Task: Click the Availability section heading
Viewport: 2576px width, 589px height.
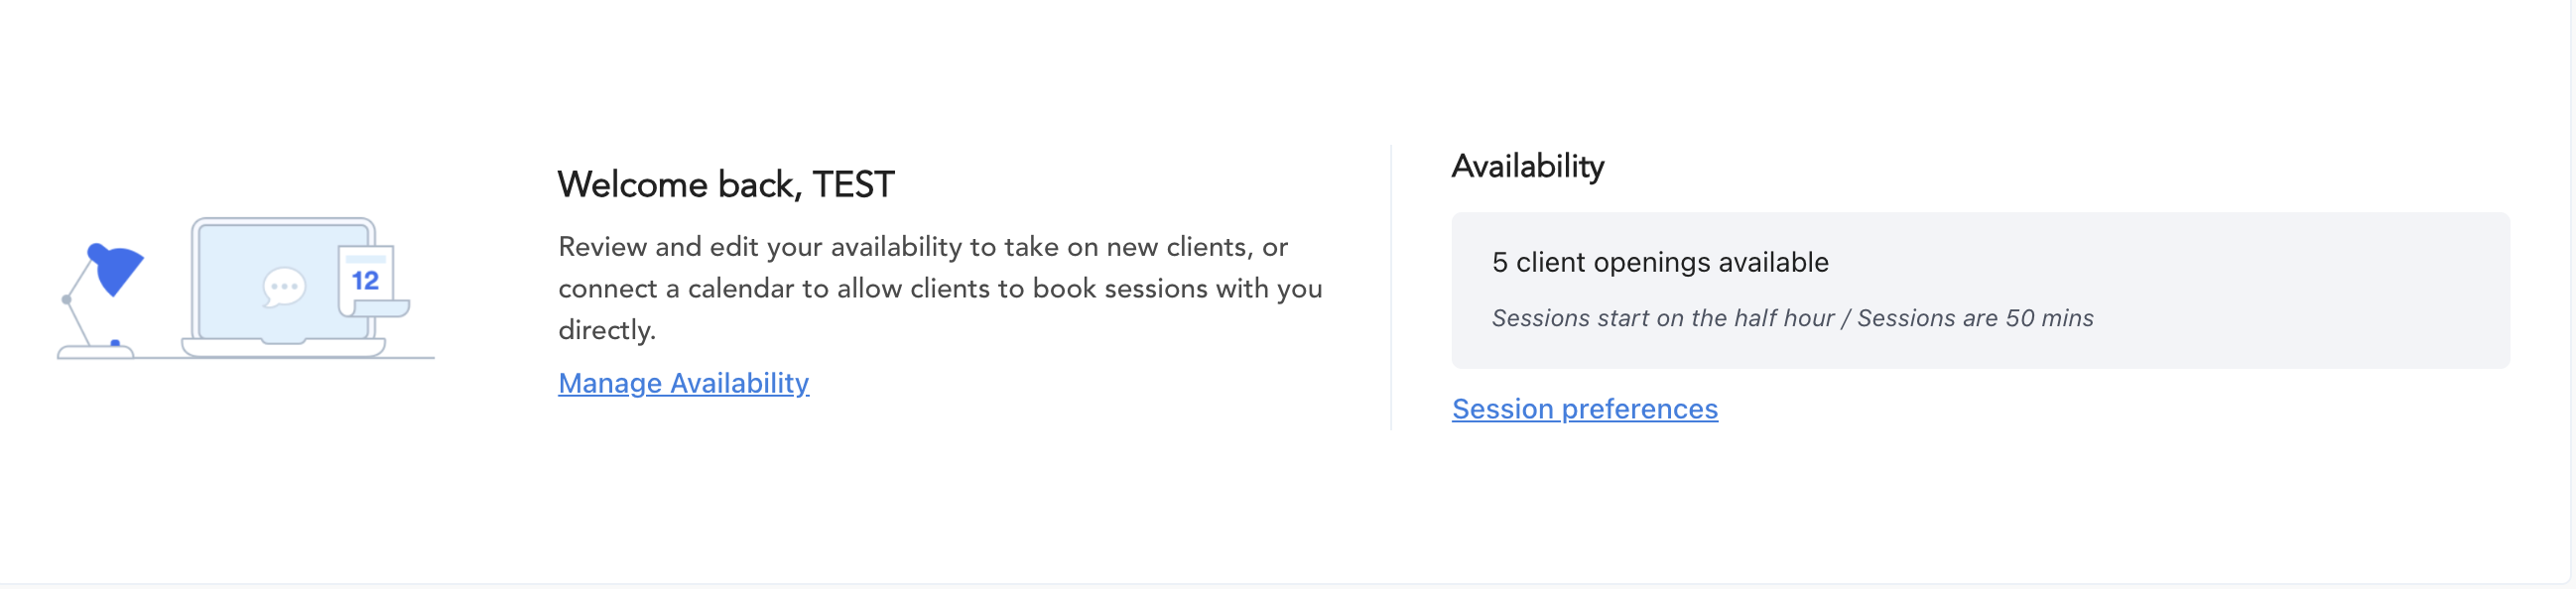Action: [1527, 166]
